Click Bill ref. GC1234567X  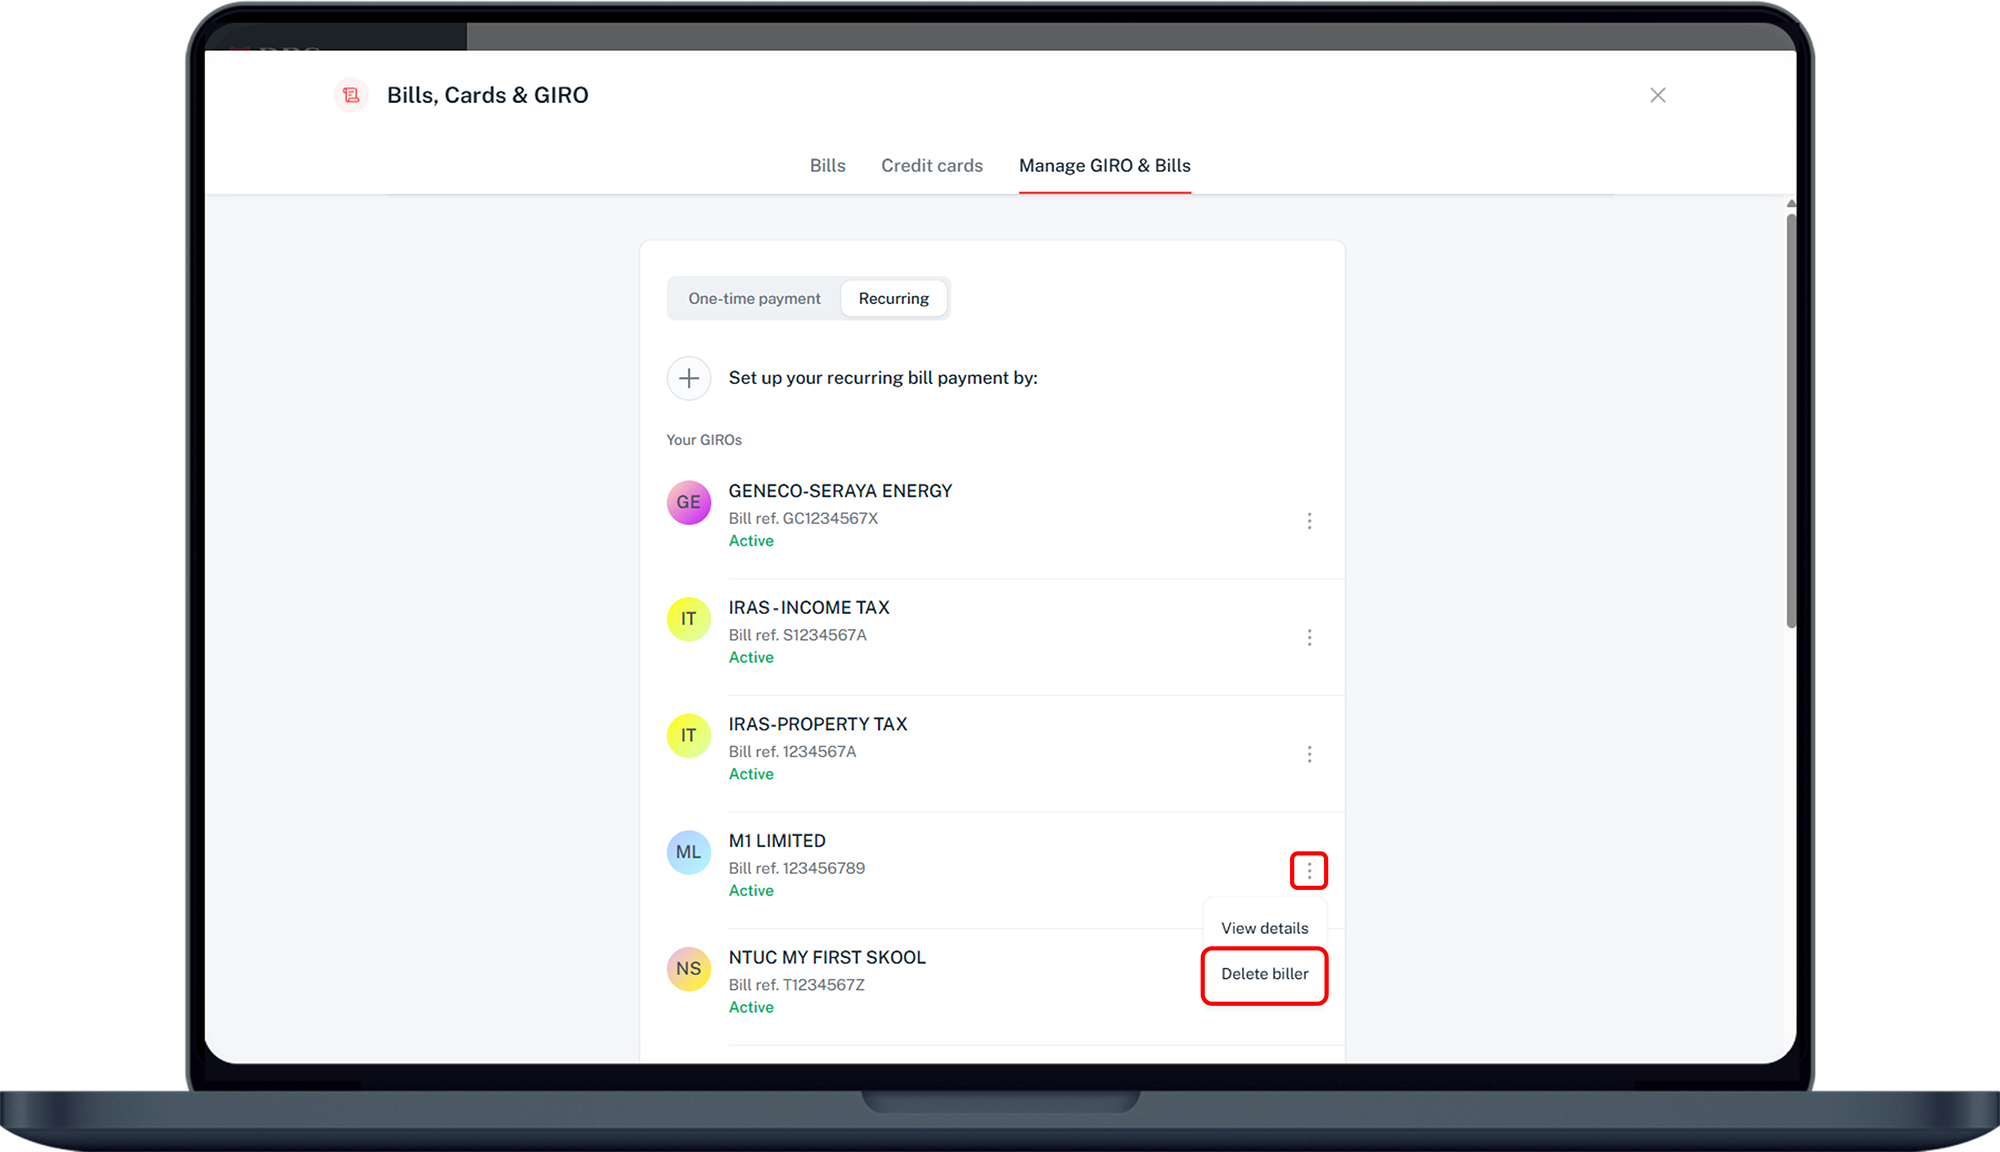(803, 518)
